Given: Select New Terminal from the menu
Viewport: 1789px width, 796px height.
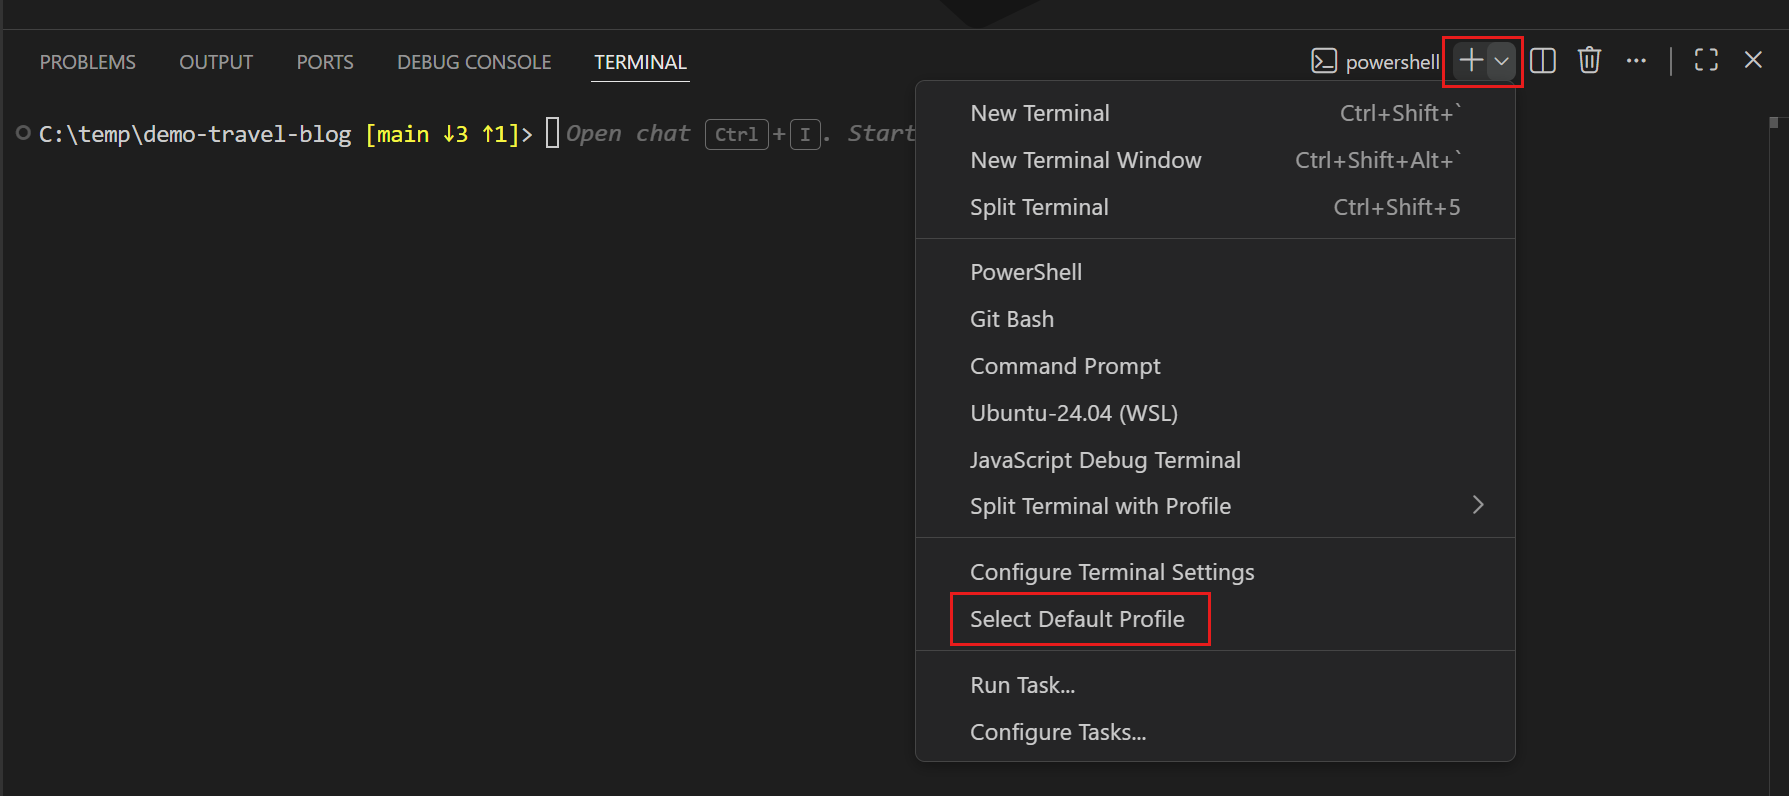Looking at the screenshot, I should click(x=1040, y=113).
